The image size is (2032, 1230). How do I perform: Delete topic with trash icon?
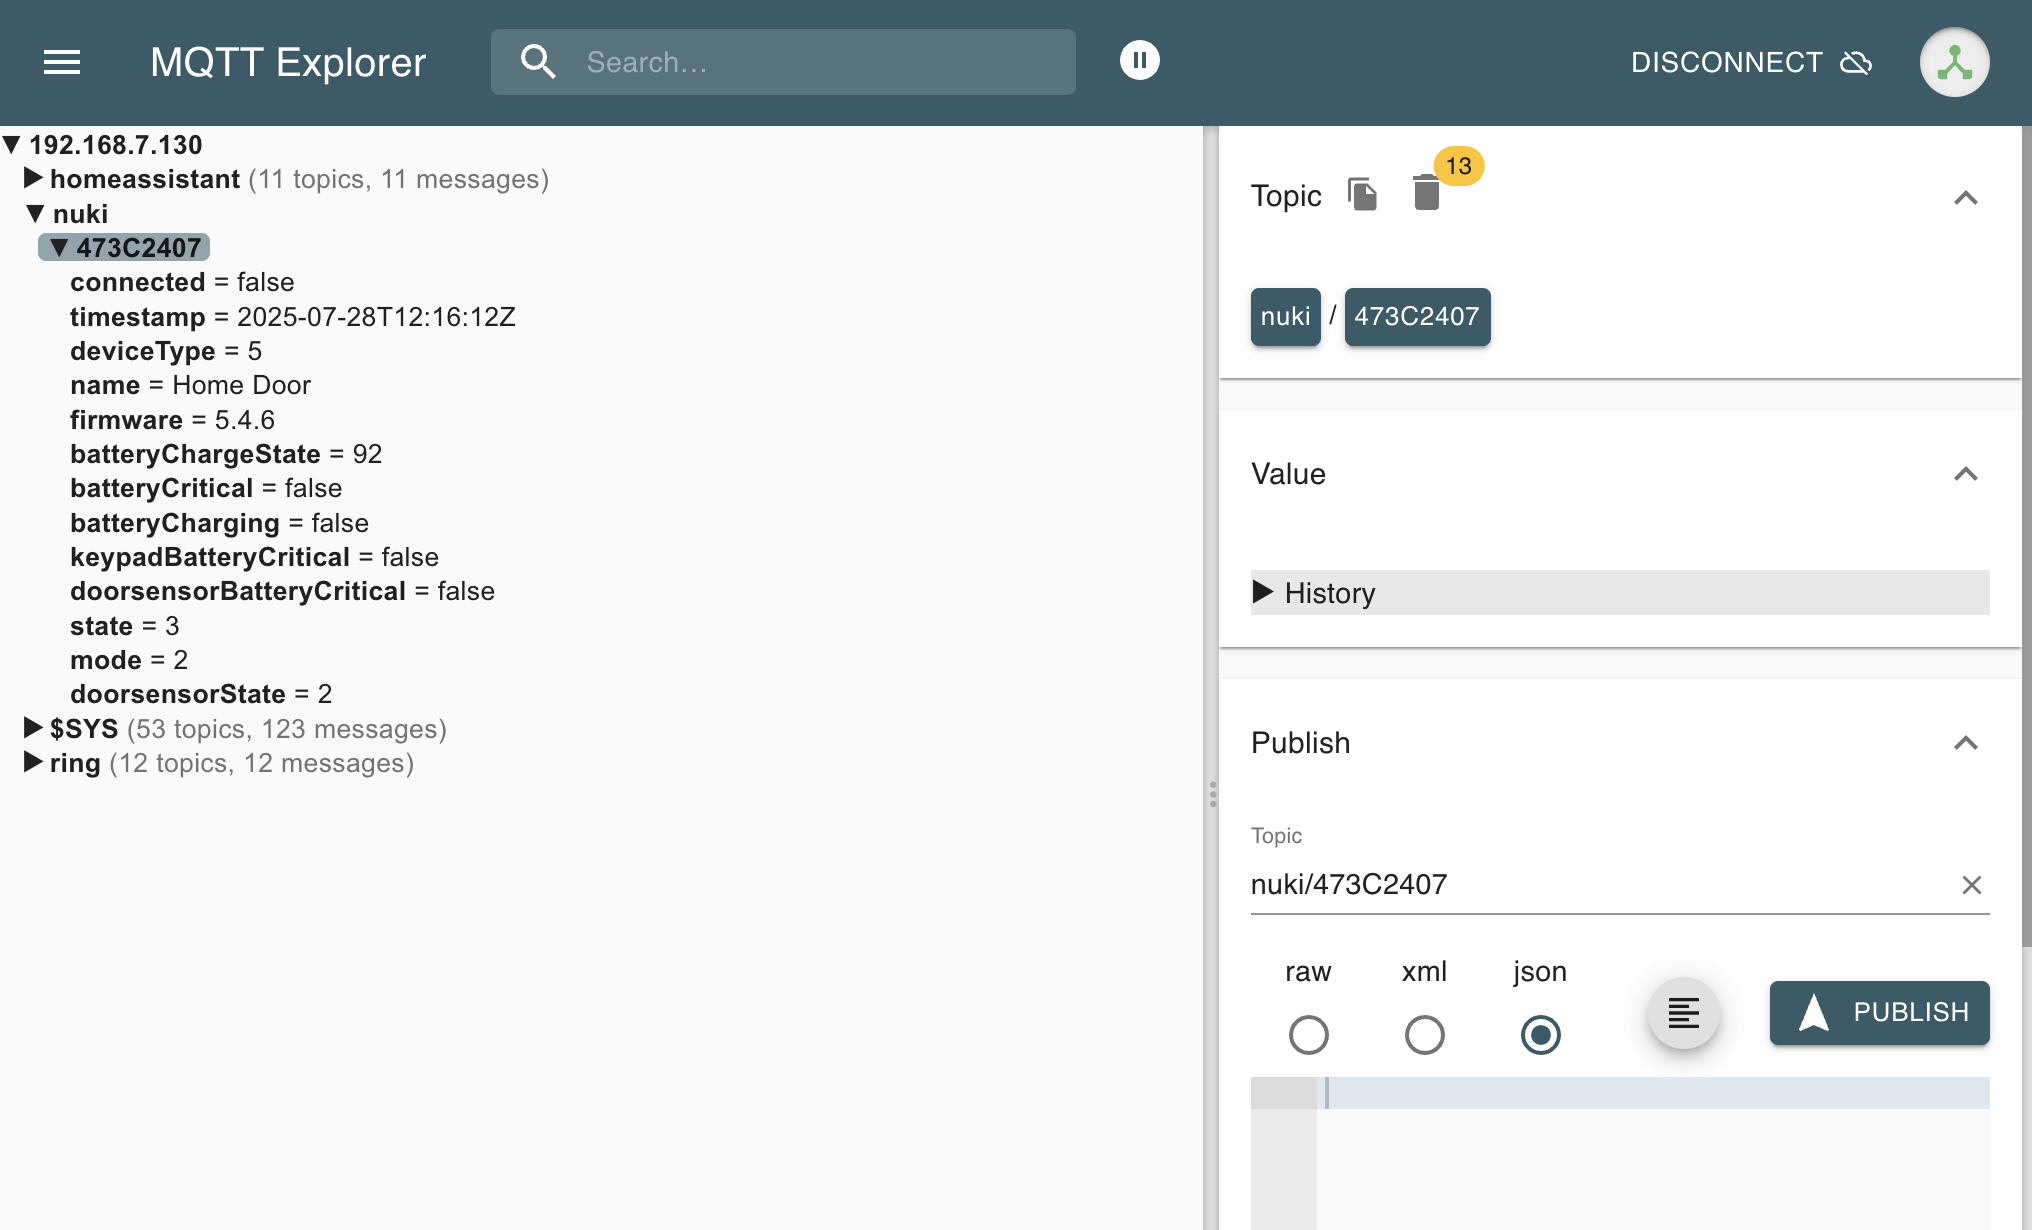(x=1426, y=192)
